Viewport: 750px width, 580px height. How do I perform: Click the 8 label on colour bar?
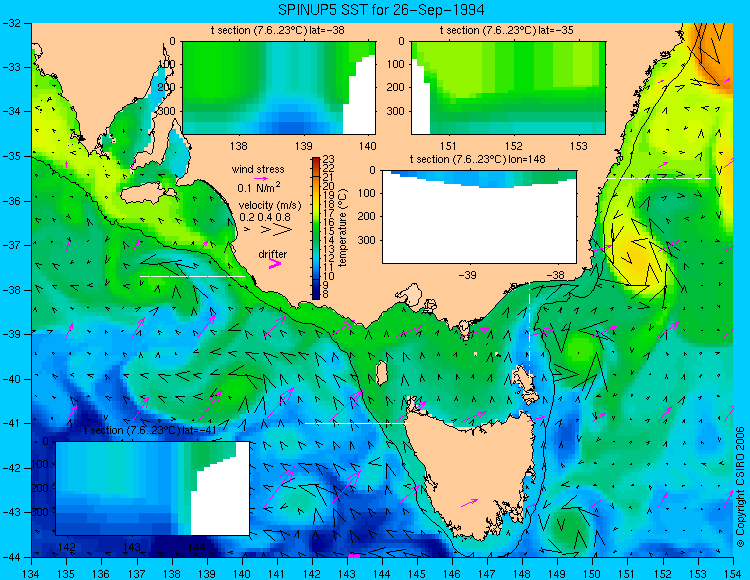[326, 295]
